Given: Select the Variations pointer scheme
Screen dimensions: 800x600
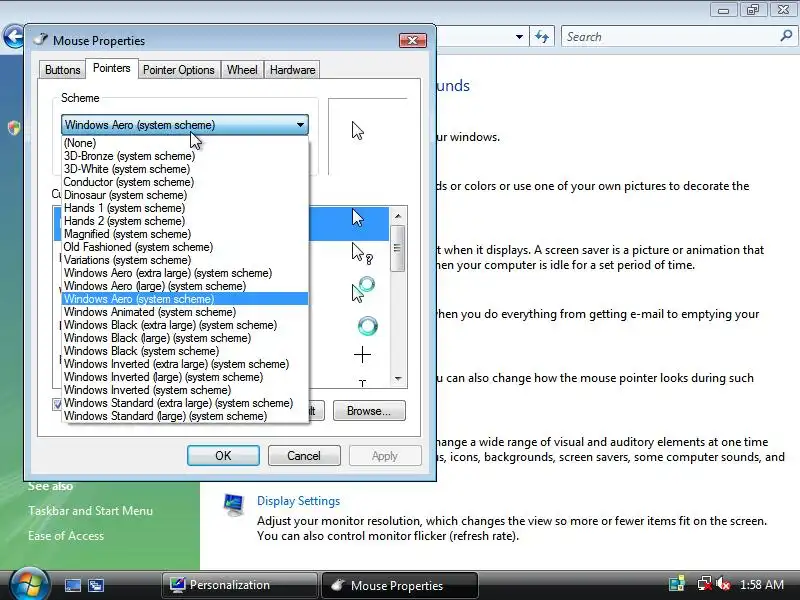Looking at the screenshot, I should click(185, 260).
